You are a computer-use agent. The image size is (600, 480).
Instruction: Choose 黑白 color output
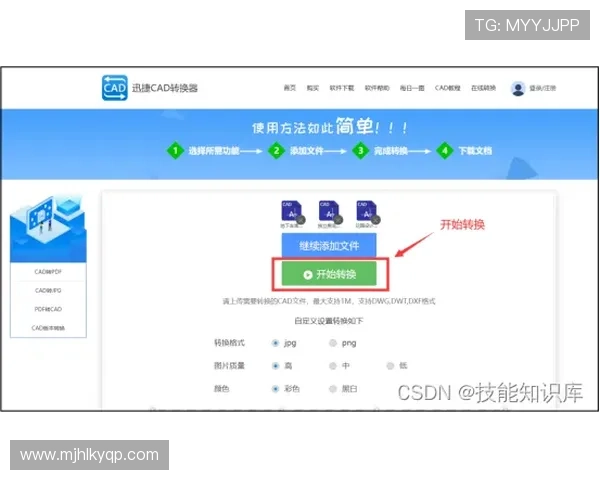[x=333, y=389]
